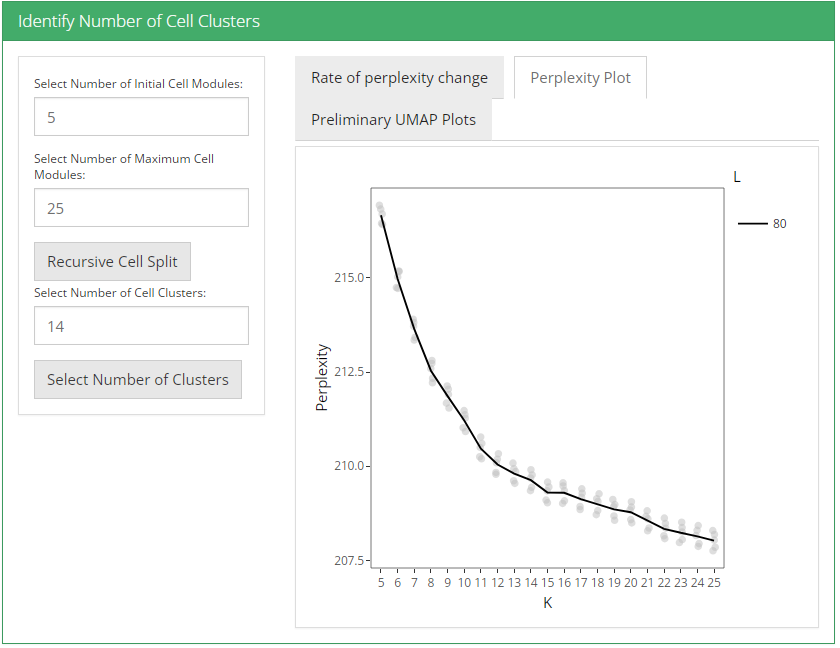Click the legend value label 80
The width and height of the screenshot is (840, 648).
point(780,224)
